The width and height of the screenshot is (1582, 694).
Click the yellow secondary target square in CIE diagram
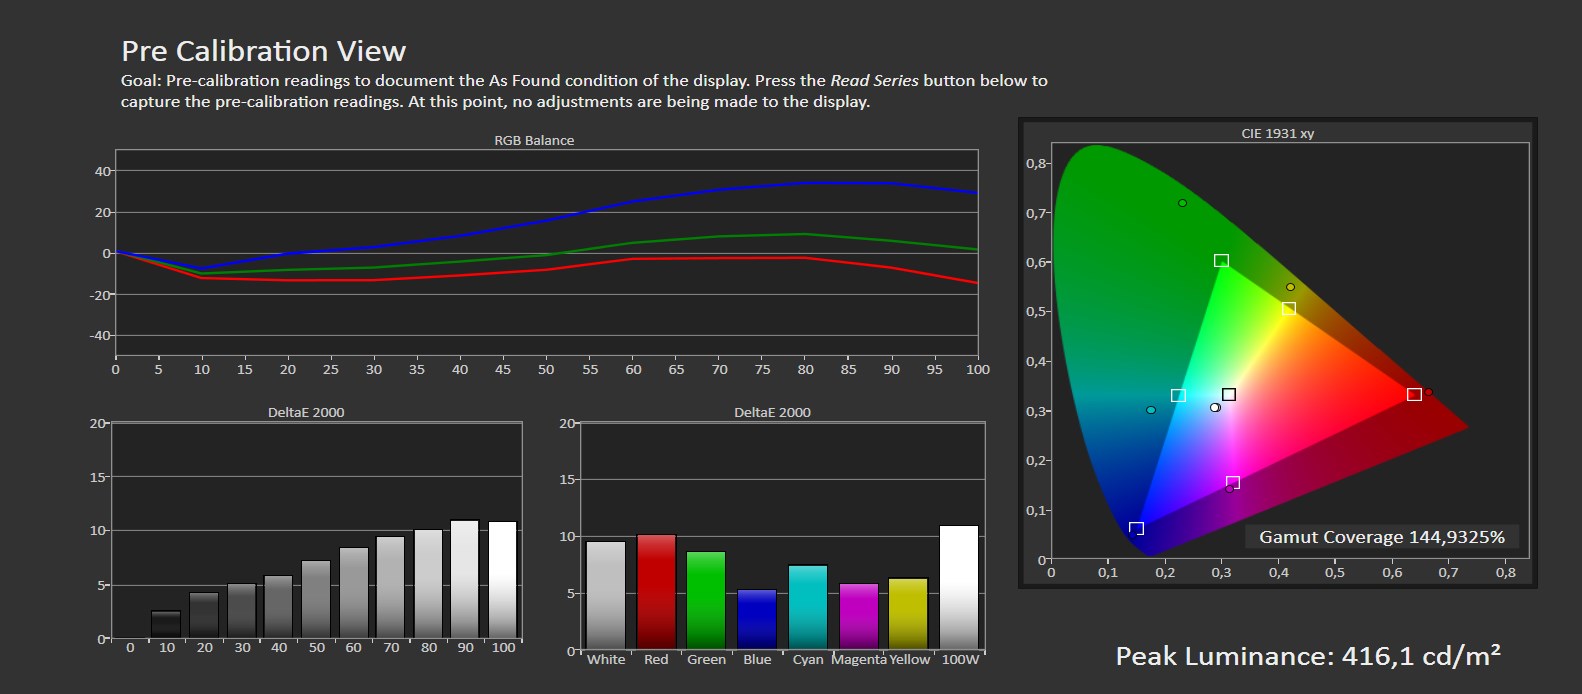click(1289, 309)
